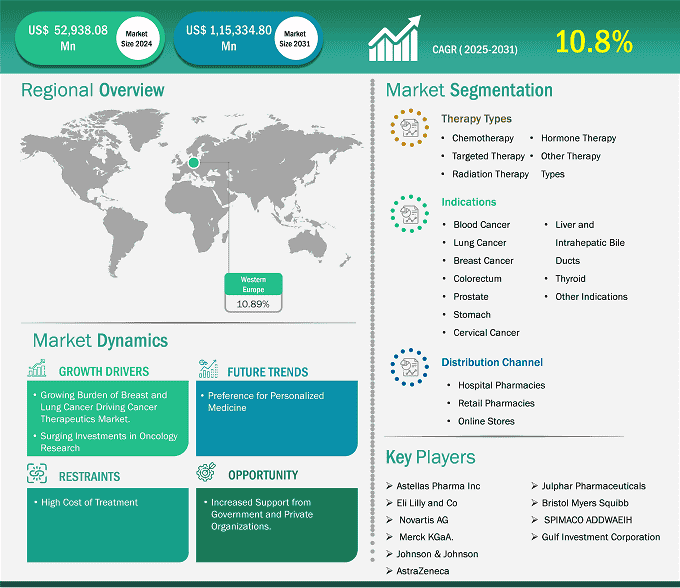The width and height of the screenshot is (680, 588).
Task: Select Bristol Myers Squibb key player
Action: (x=585, y=503)
